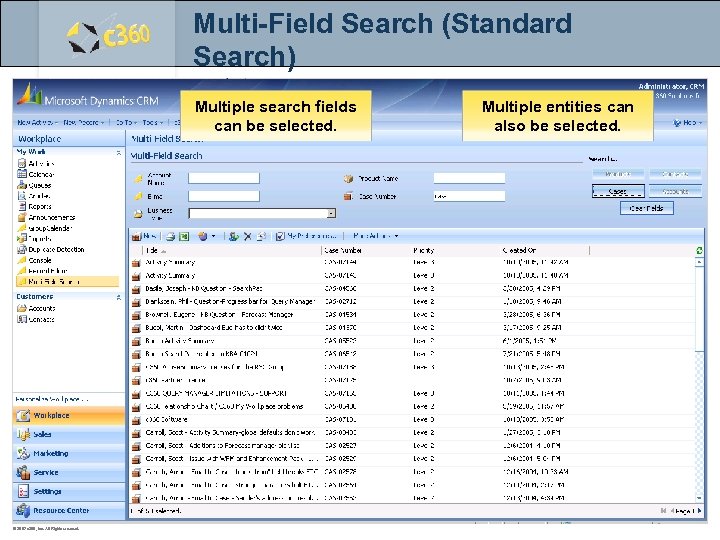Click the Product Name input field
The image size is (720, 540).
tap(469, 178)
